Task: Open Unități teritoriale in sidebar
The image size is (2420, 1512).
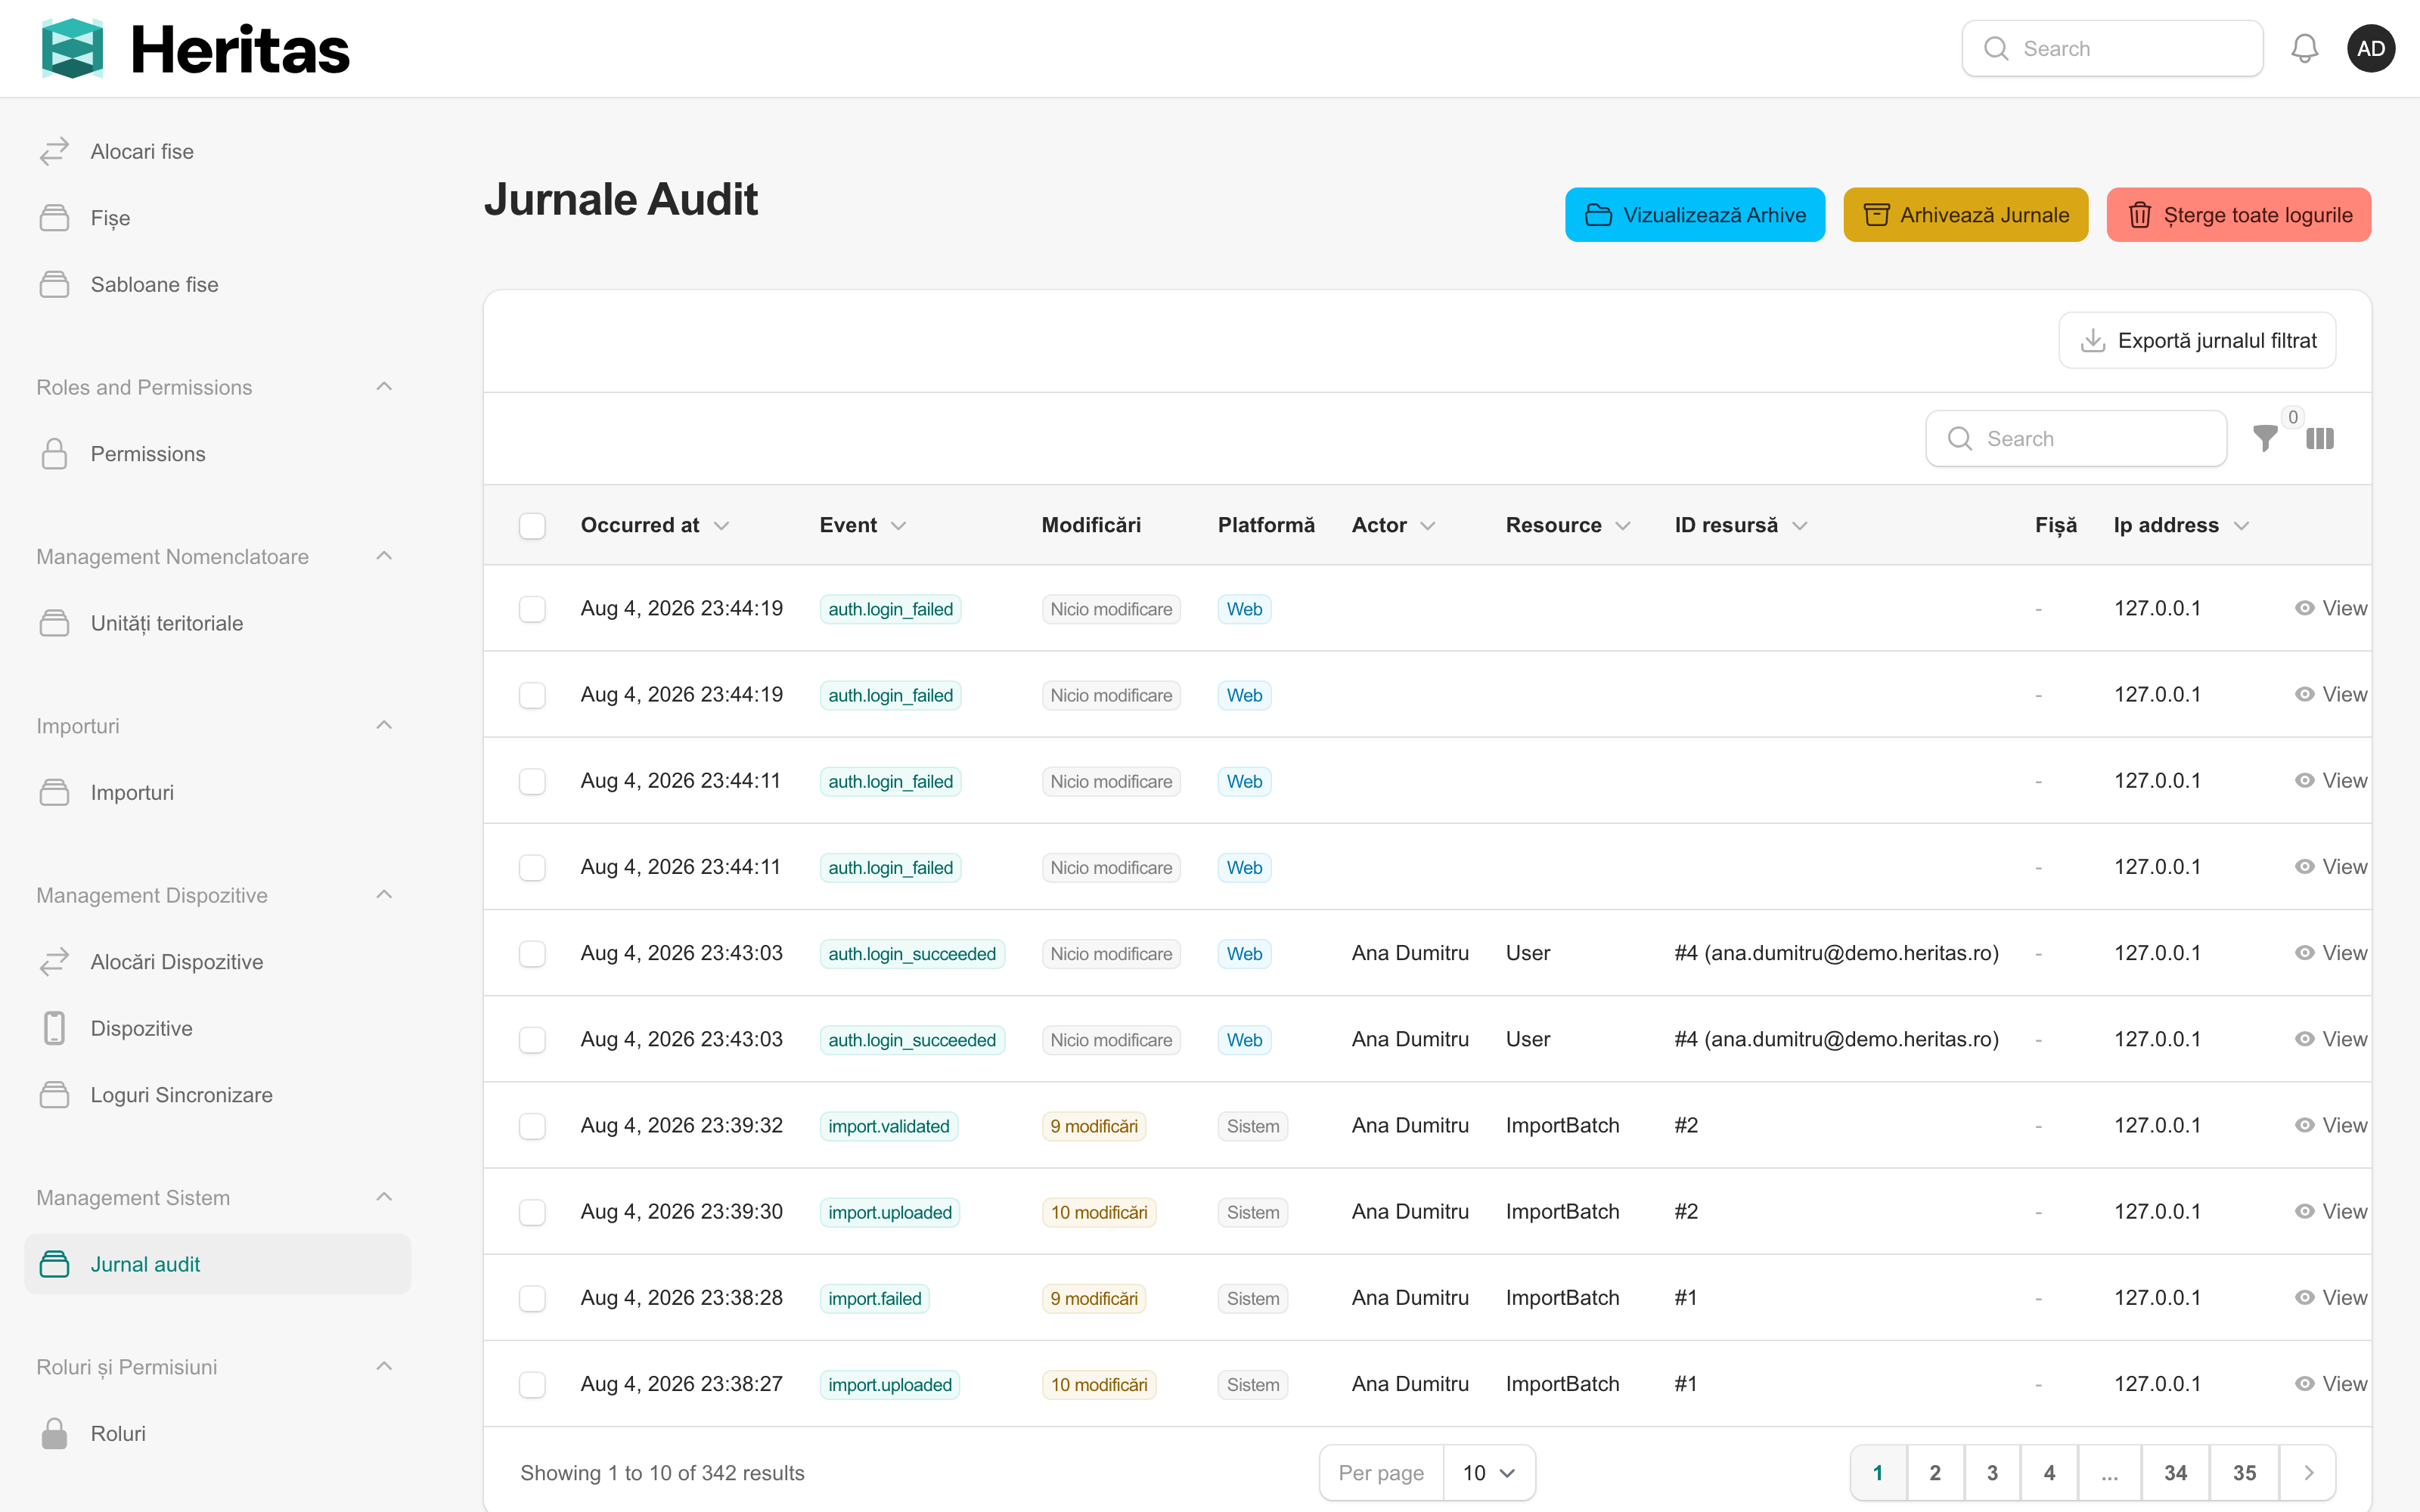Action: tap(217, 623)
